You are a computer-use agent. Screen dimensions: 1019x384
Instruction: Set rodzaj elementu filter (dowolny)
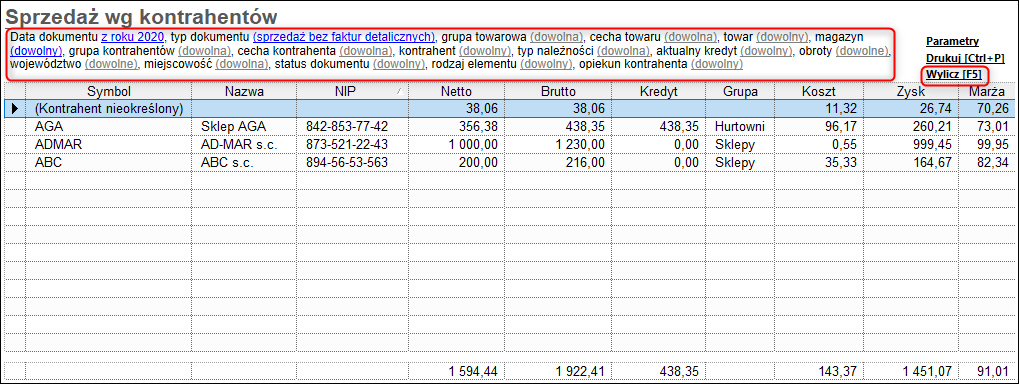pyautogui.click(x=547, y=64)
